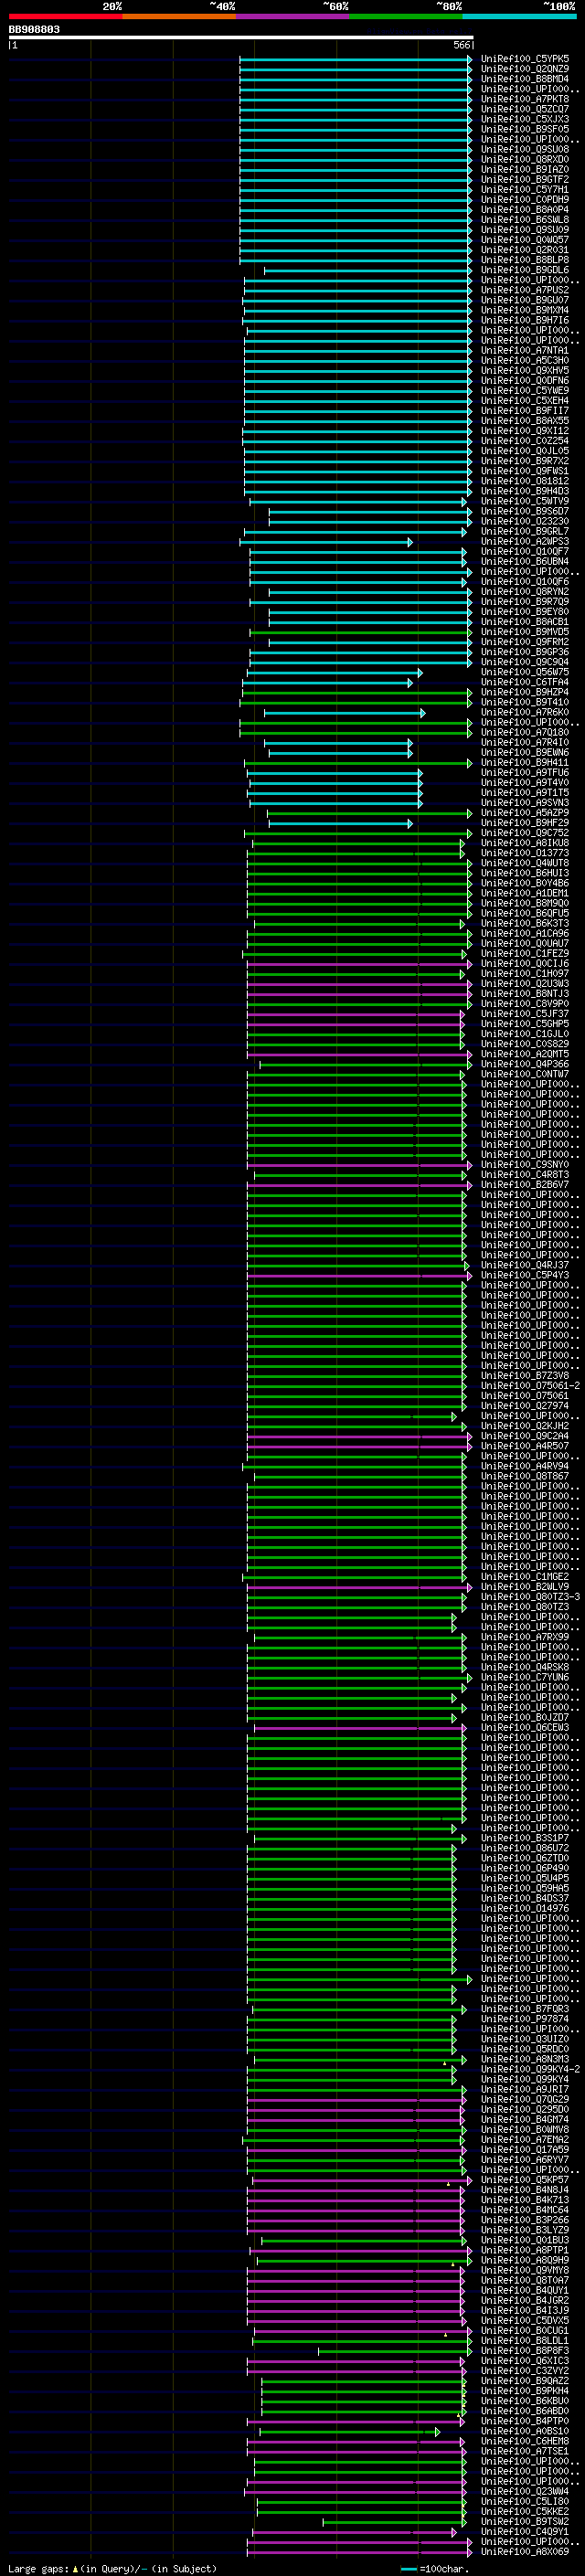Open hit UniRef100_B8NTJ3
This screenshot has height=2576, width=585.
[x=525, y=994]
